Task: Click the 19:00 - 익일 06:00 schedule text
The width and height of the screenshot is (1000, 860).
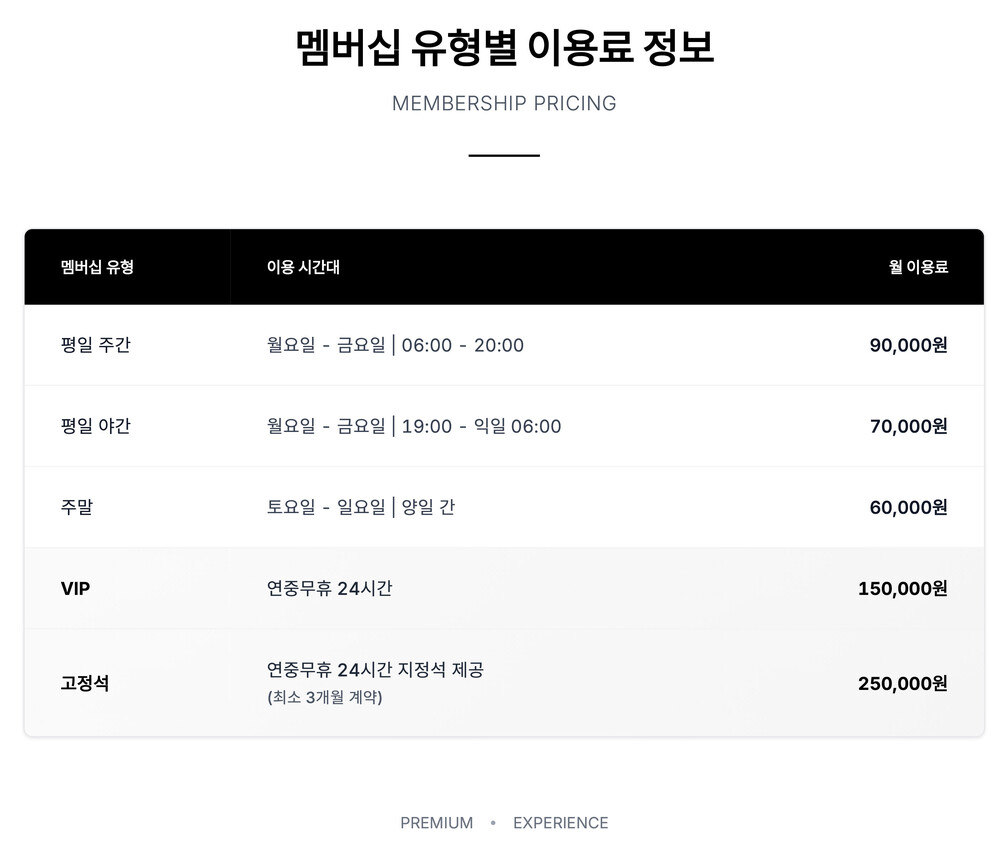Action: tap(481, 426)
